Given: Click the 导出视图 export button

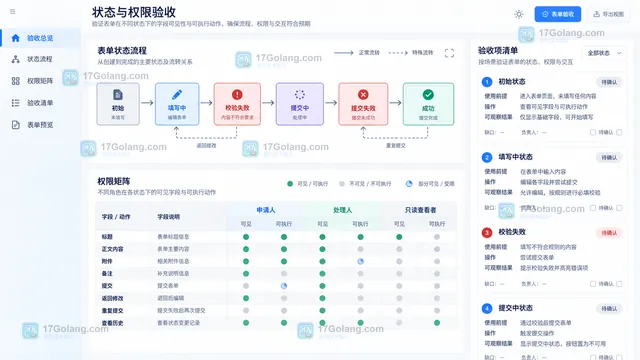Looking at the screenshot, I should pyautogui.click(x=608, y=14).
